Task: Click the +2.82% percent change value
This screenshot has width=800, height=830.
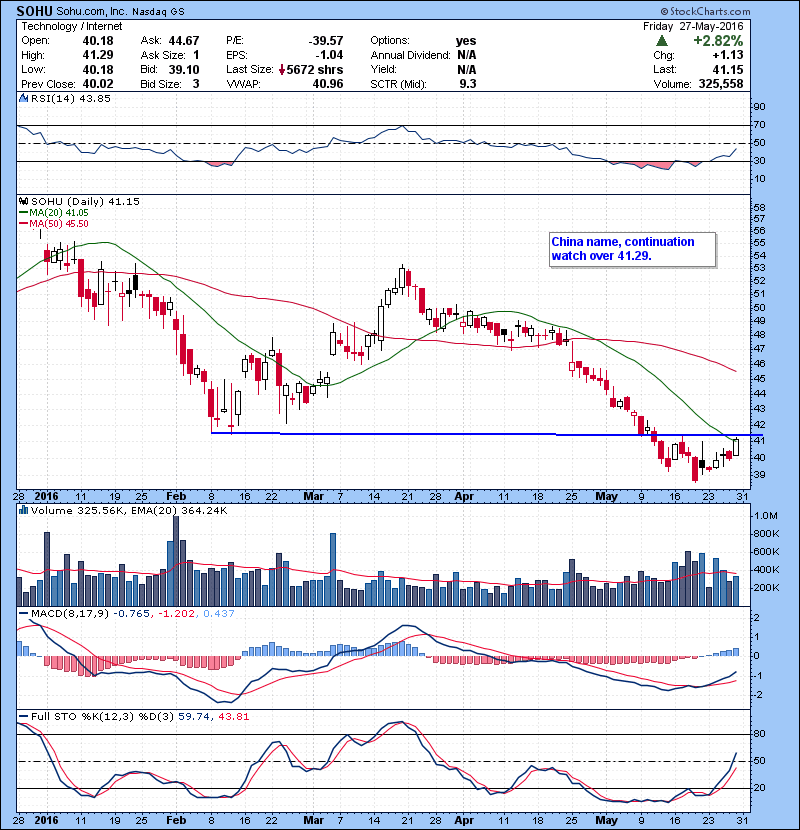Action: [x=718, y=41]
